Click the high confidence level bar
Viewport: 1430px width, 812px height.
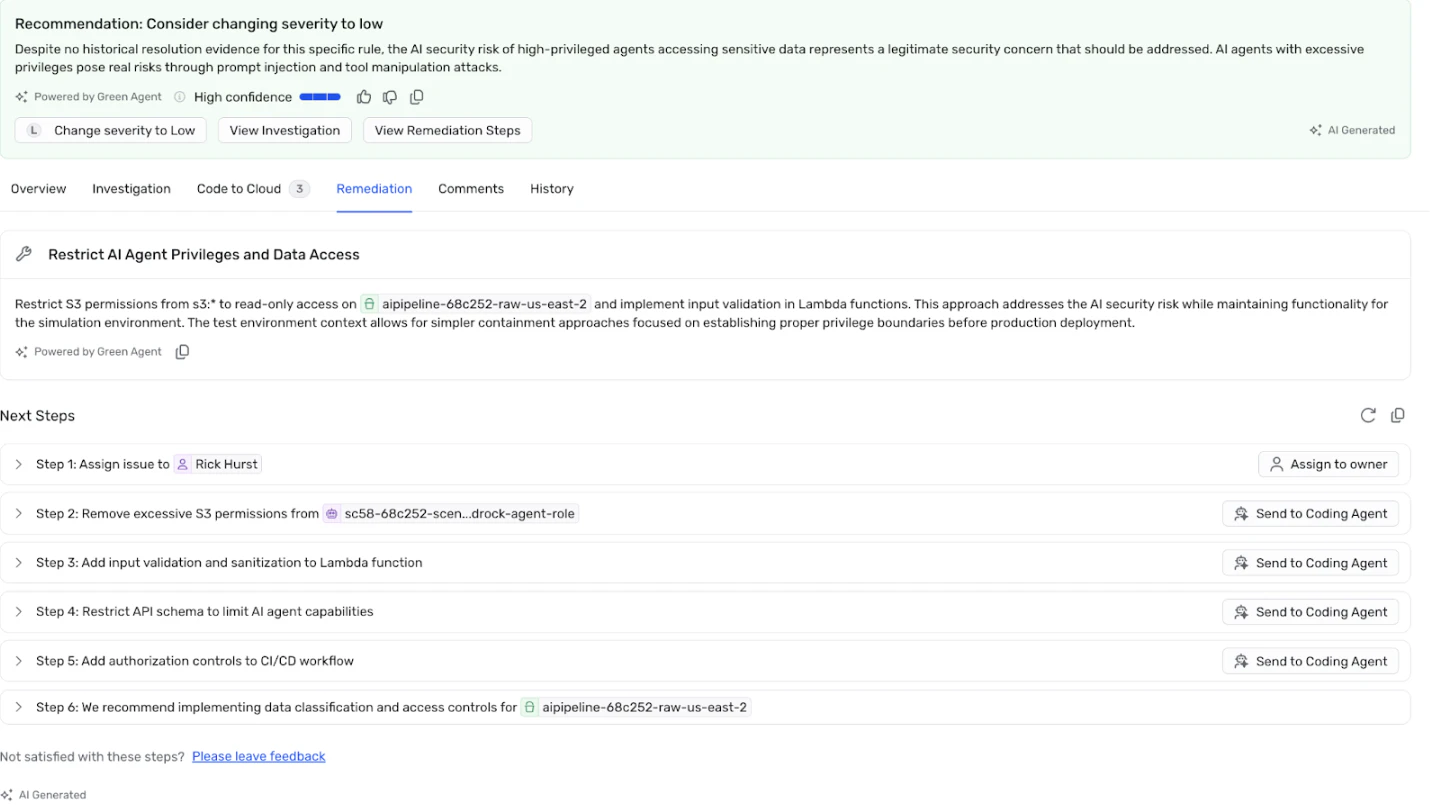click(x=320, y=97)
